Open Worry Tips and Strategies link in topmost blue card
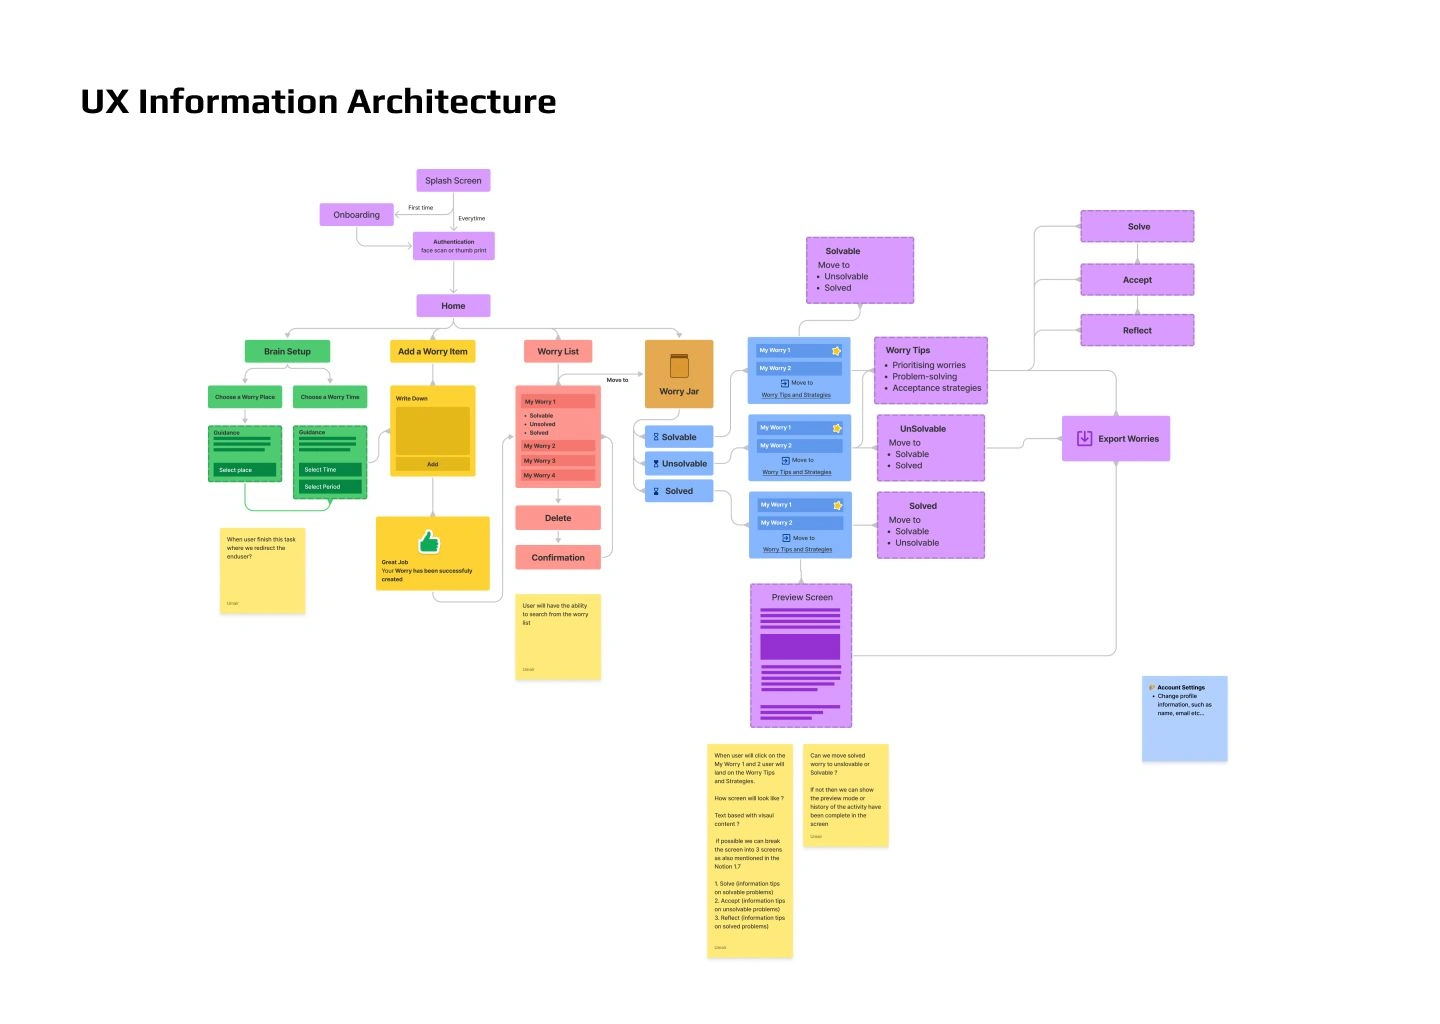 [x=796, y=395]
